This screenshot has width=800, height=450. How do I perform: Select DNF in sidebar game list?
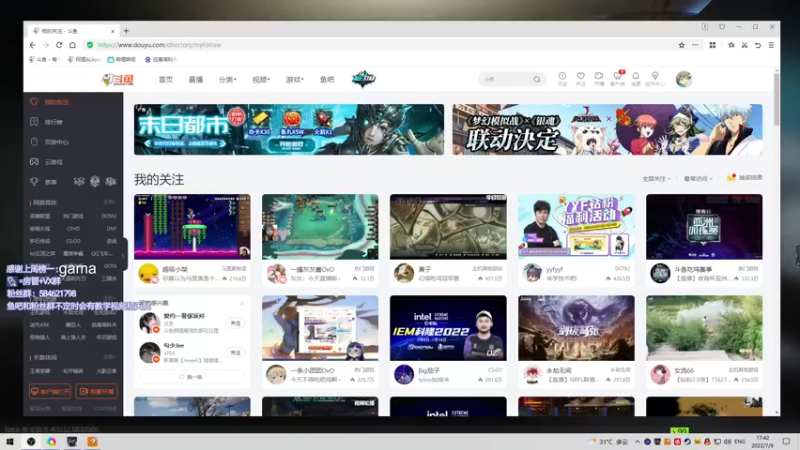[x=111, y=229]
